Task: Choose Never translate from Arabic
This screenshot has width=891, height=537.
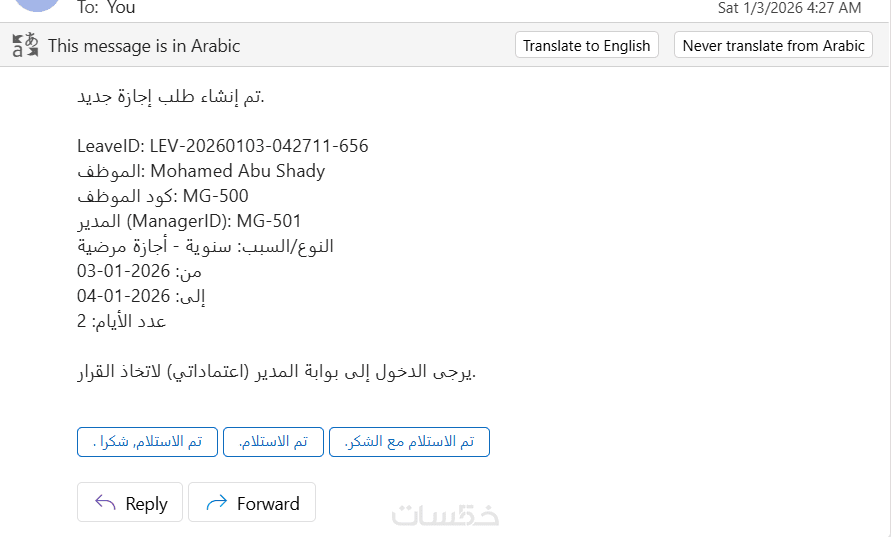Action: [x=773, y=45]
